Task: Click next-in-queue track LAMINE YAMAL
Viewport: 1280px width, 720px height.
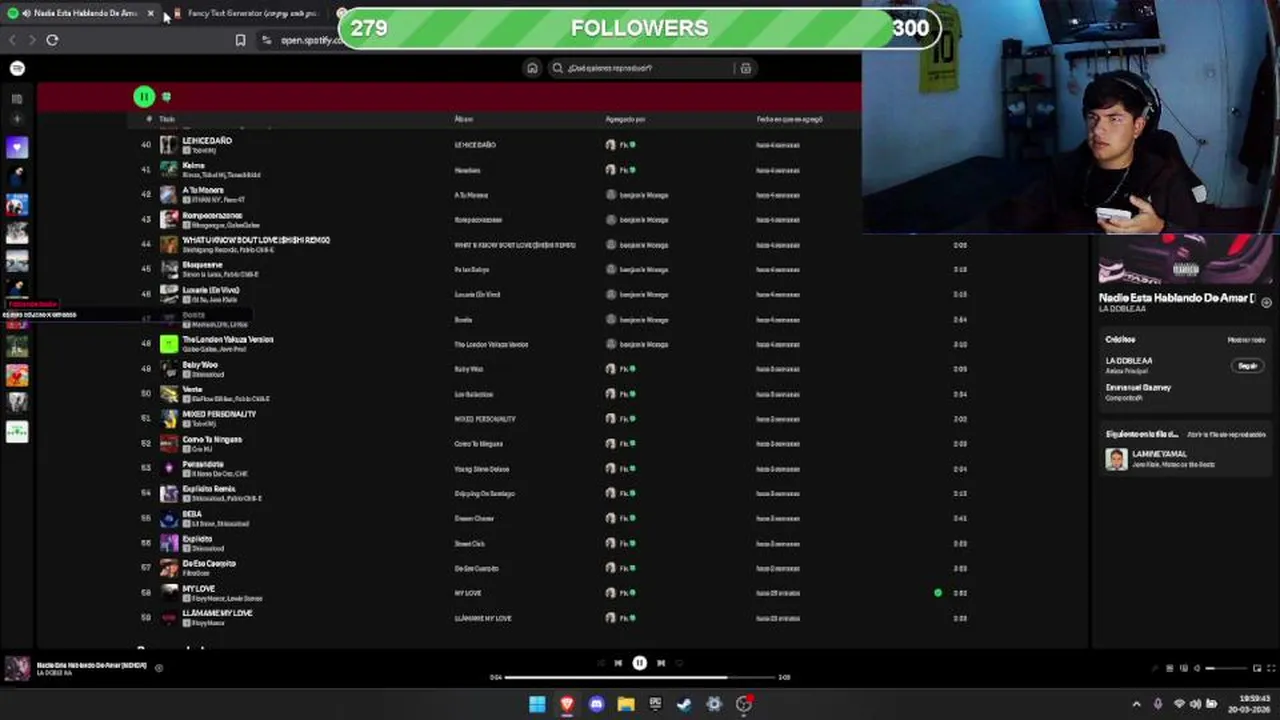Action: (x=1159, y=454)
